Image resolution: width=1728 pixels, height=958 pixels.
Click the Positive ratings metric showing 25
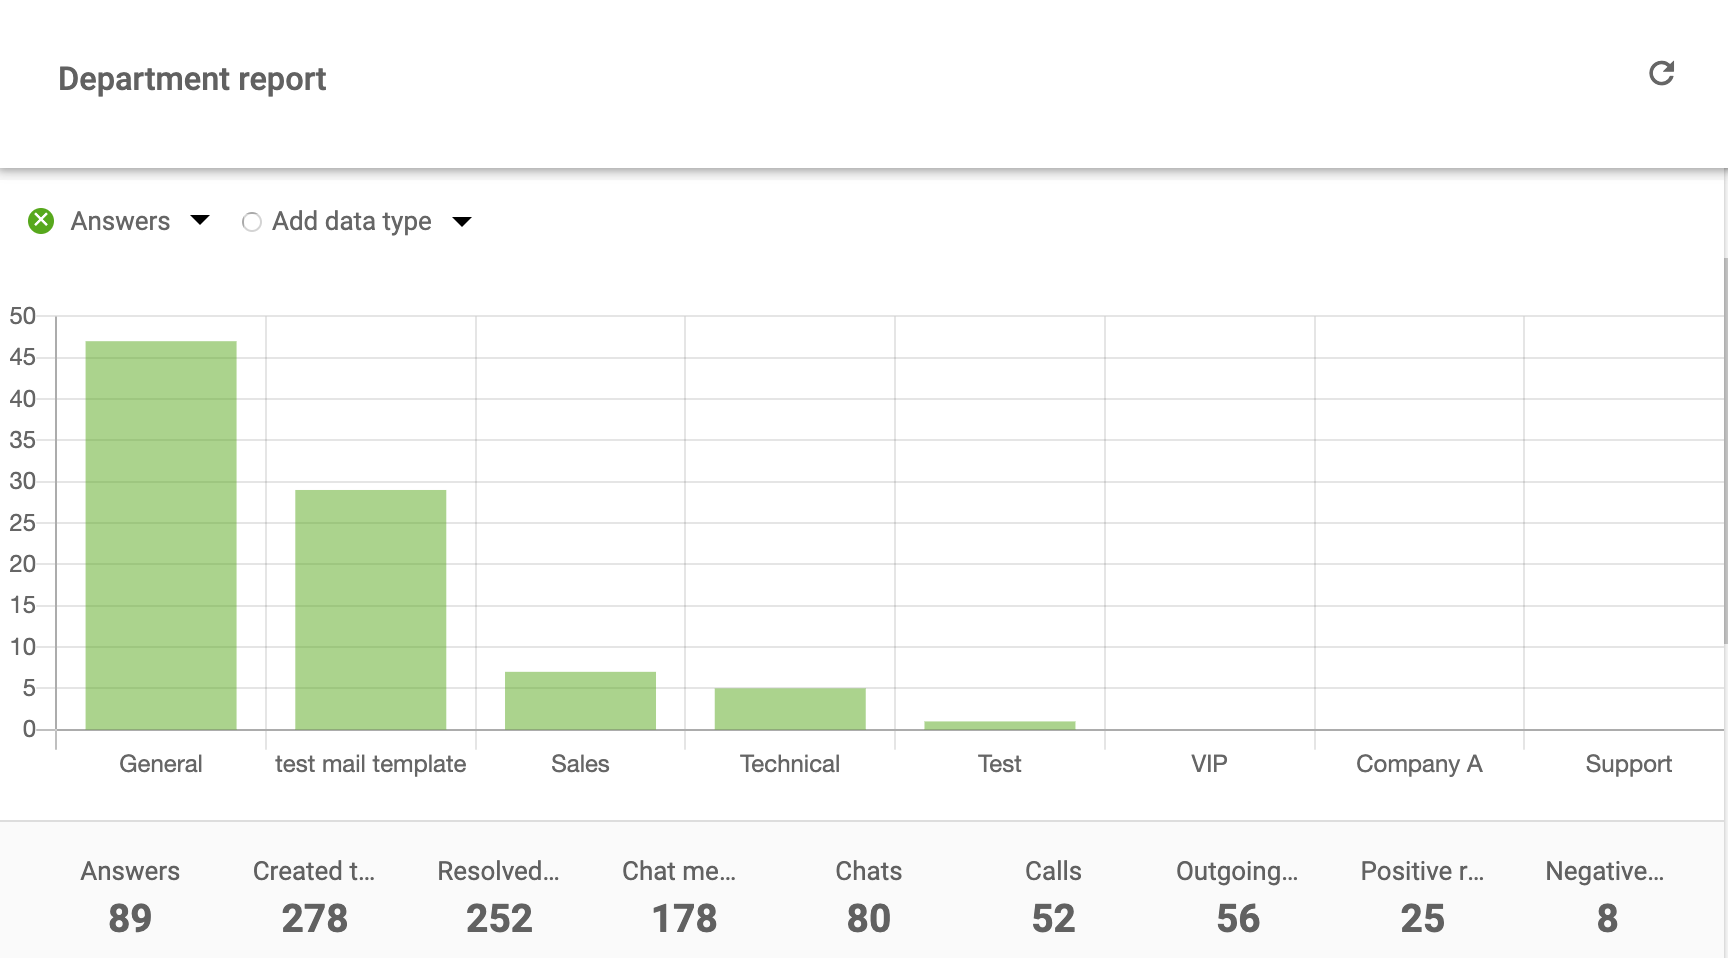(1423, 897)
